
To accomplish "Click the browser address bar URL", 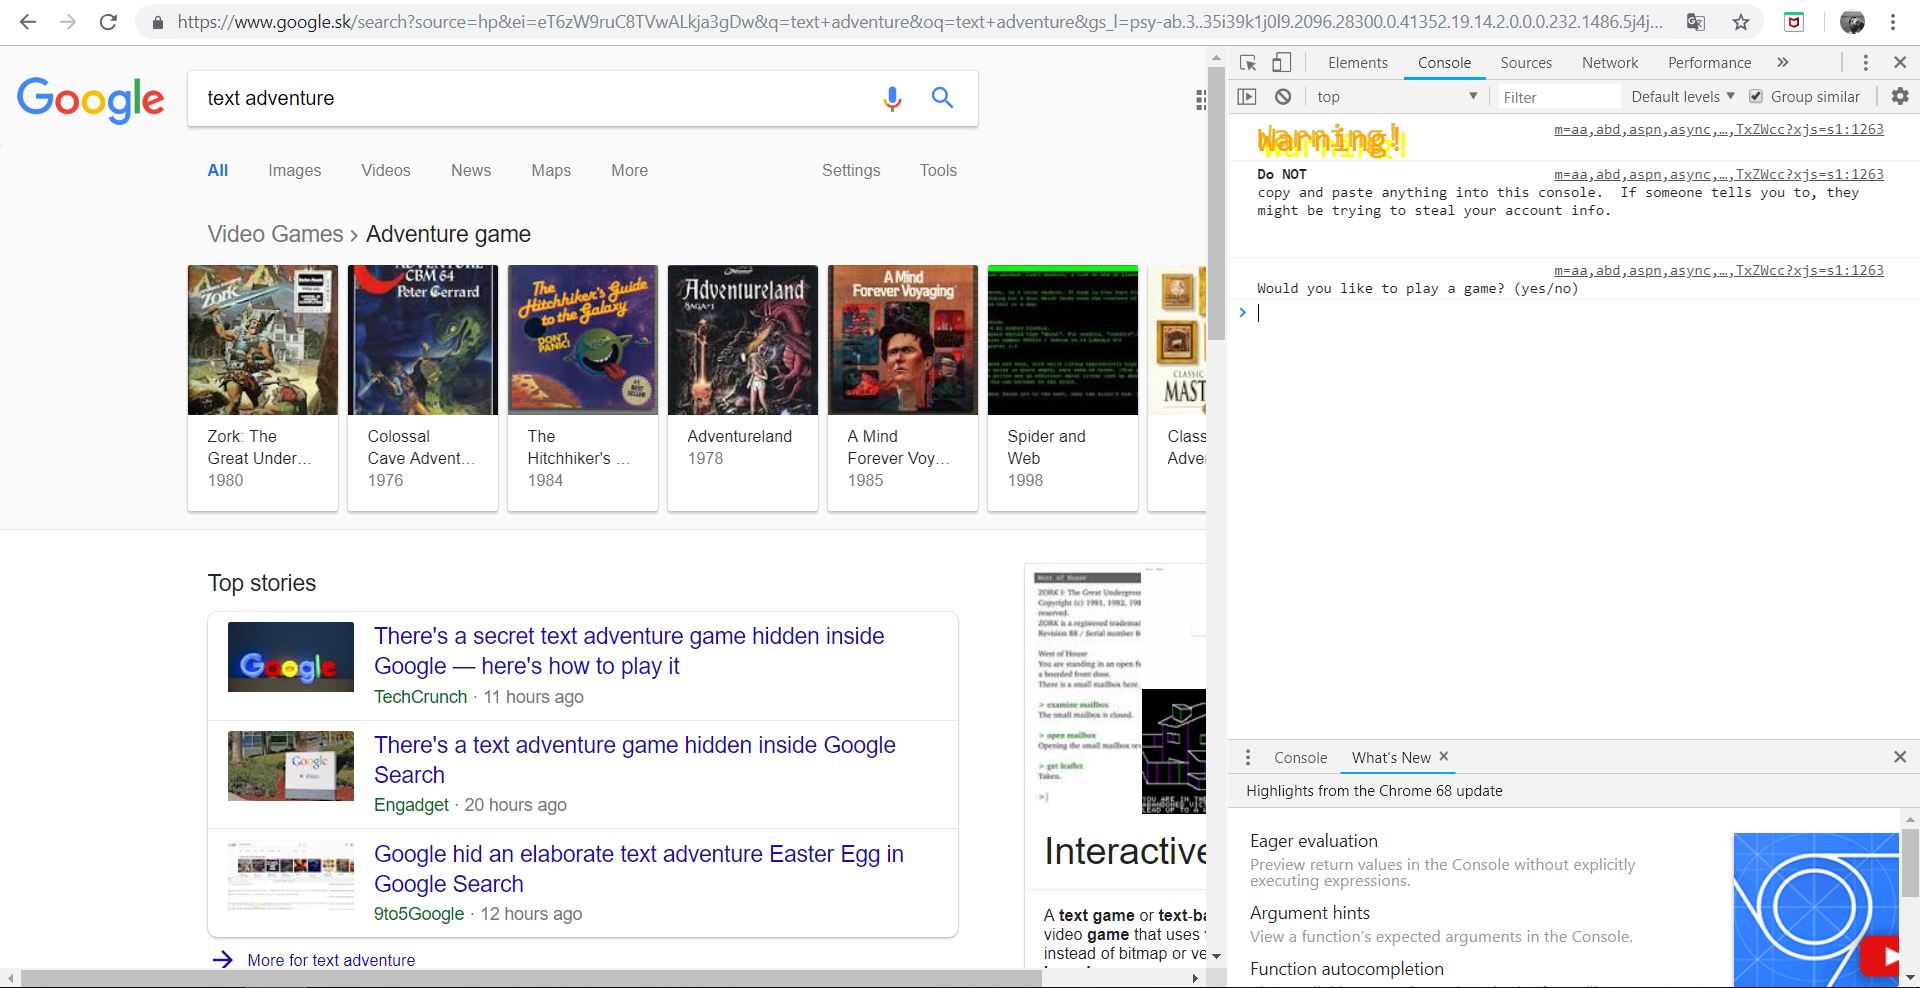I will (919, 22).
